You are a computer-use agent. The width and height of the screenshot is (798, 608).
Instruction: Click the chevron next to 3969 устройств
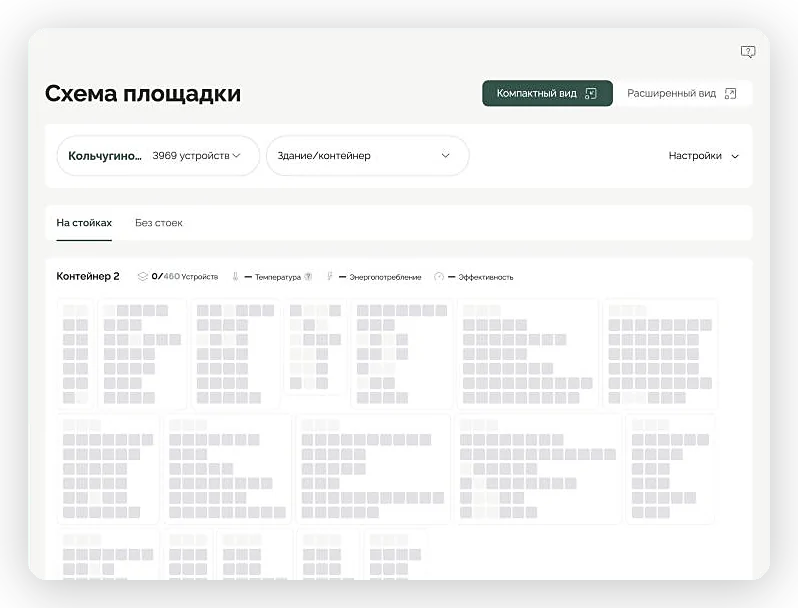point(237,156)
